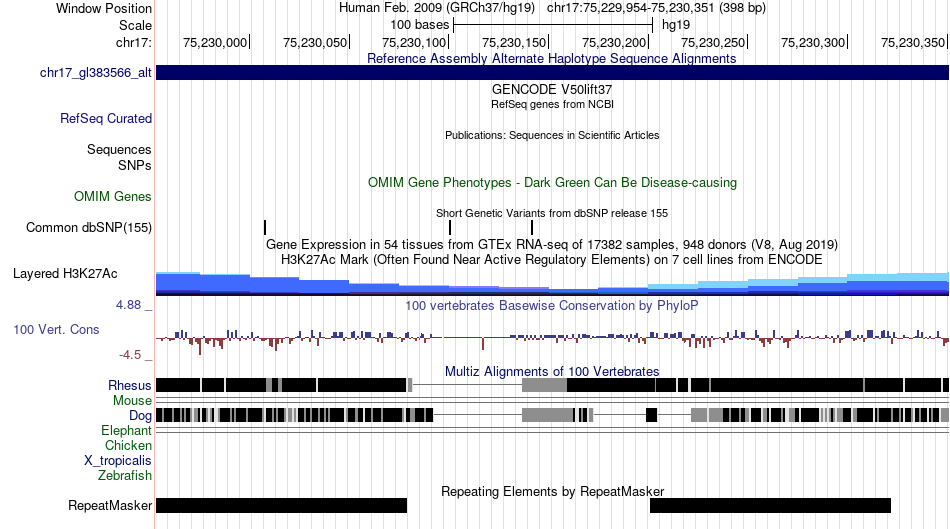Image resolution: width=950 pixels, height=529 pixels.
Task: Click the 100 vertebrates Basewise Conservation title
Action: (x=552, y=305)
